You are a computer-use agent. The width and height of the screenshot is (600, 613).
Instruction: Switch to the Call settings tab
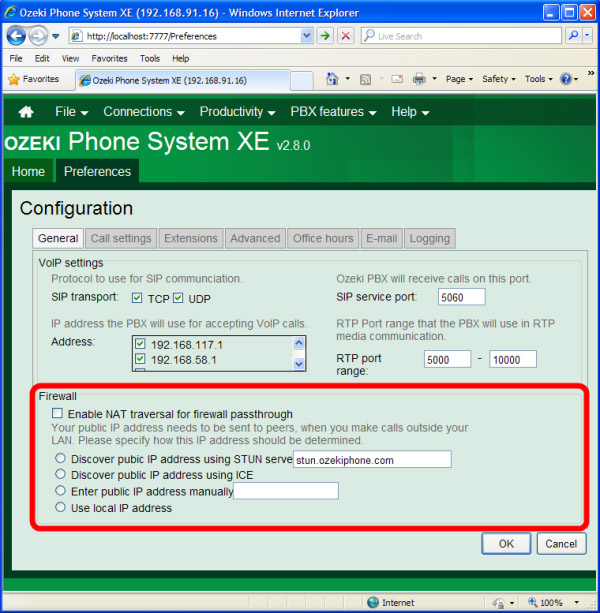click(121, 238)
